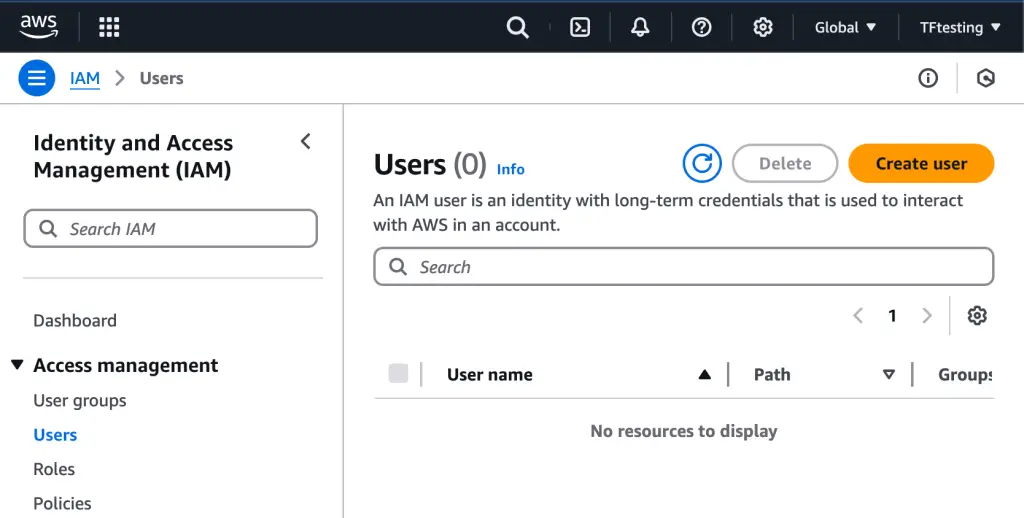The height and width of the screenshot is (518, 1024).
Task: Go to previous page of users
Action: (x=858, y=316)
